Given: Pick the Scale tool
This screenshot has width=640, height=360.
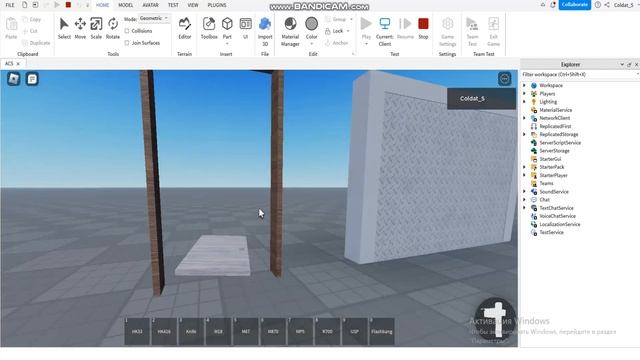Looking at the screenshot, I should 96,28.
